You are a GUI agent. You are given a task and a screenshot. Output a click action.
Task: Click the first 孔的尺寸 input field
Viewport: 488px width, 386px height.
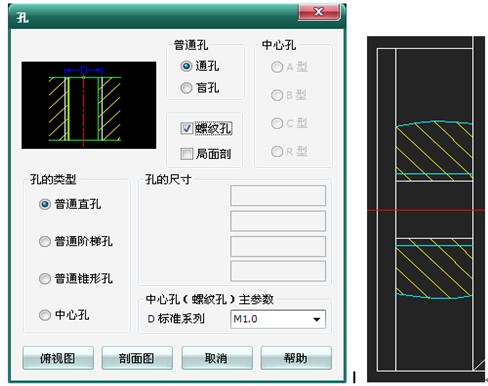click(x=278, y=196)
